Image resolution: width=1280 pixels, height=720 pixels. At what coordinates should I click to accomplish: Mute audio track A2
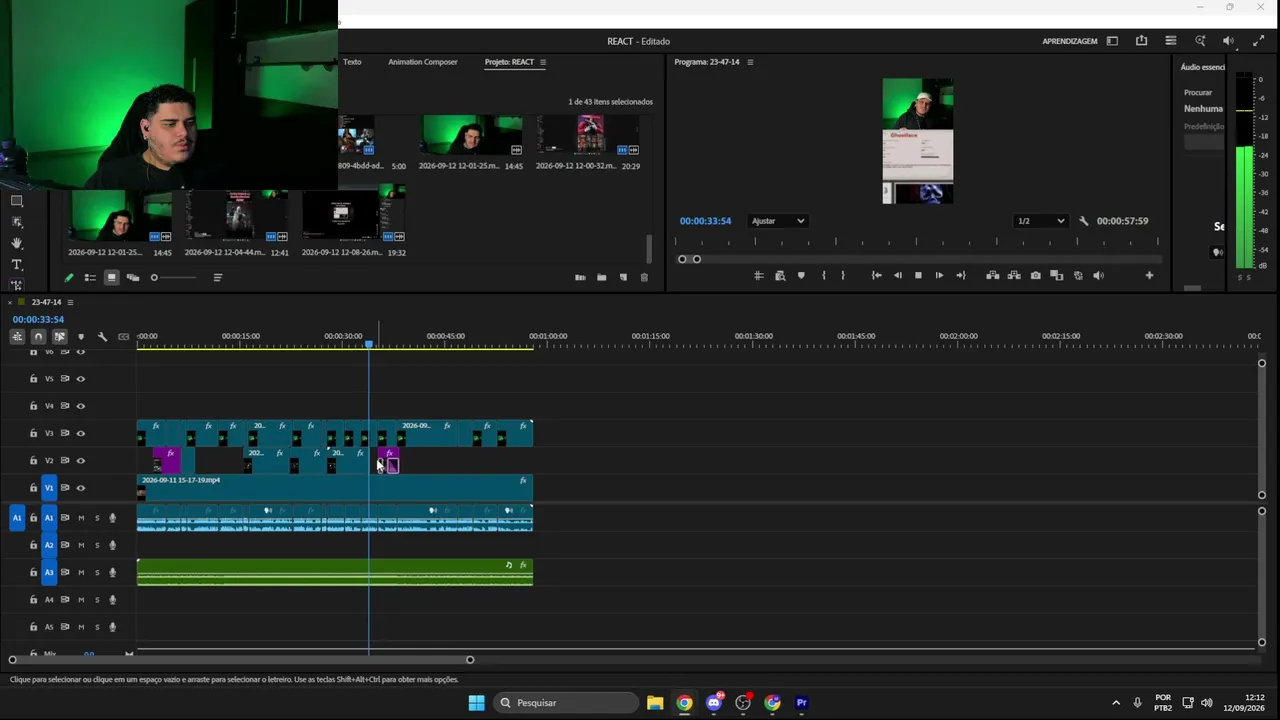point(81,545)
